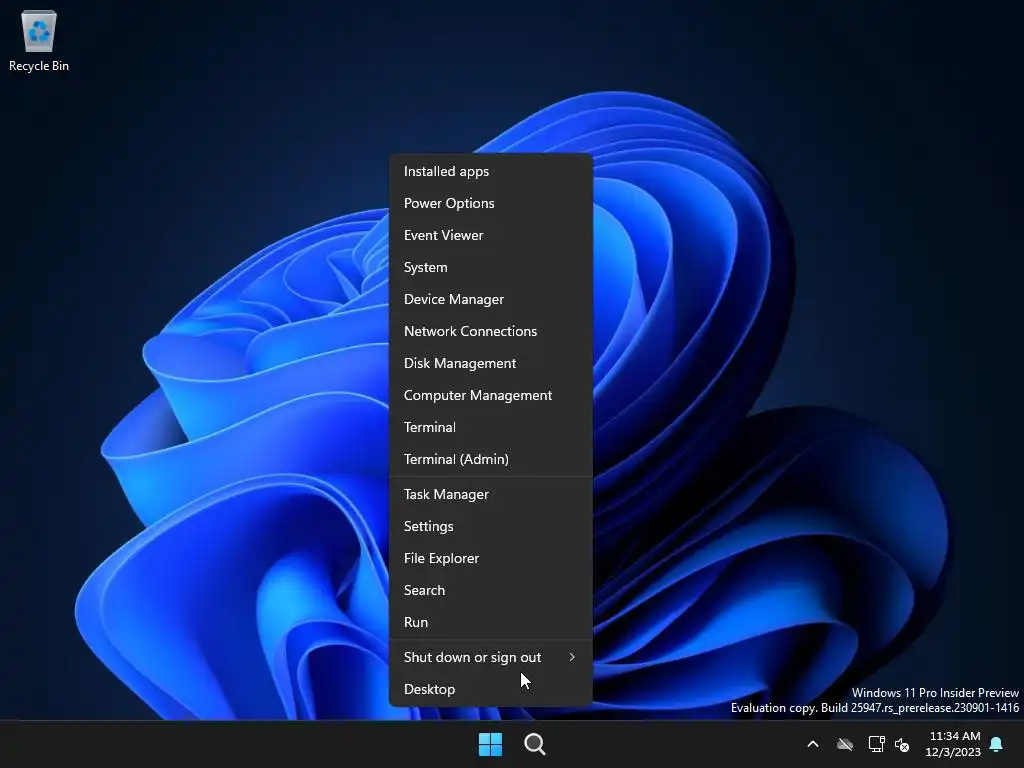The image size is (1024, 768).
Task: Open clock showing 11:34 AM
Action: coord(953,744)
